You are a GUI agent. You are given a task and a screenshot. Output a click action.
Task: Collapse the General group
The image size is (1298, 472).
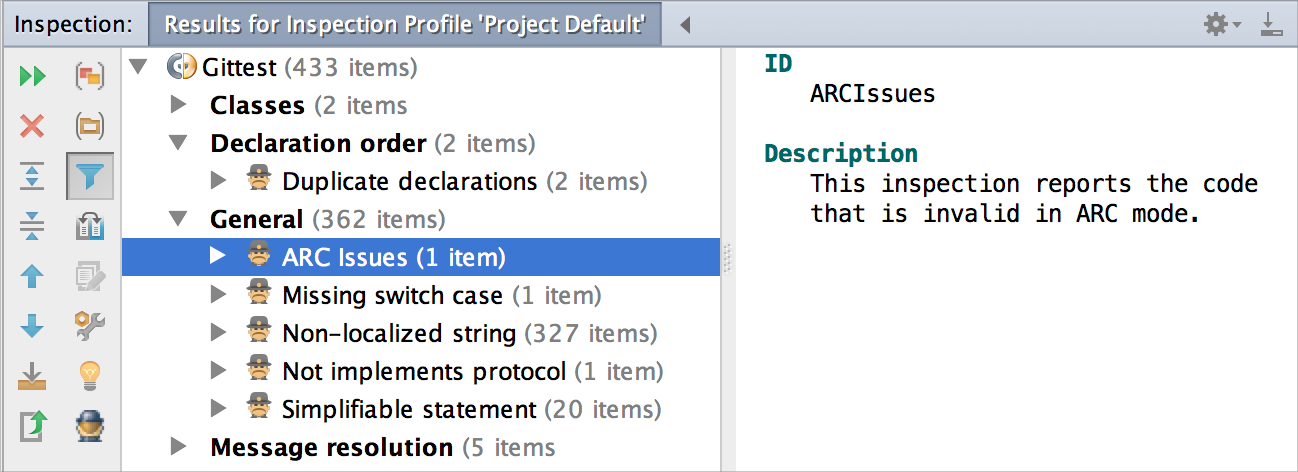click(178, 219)
